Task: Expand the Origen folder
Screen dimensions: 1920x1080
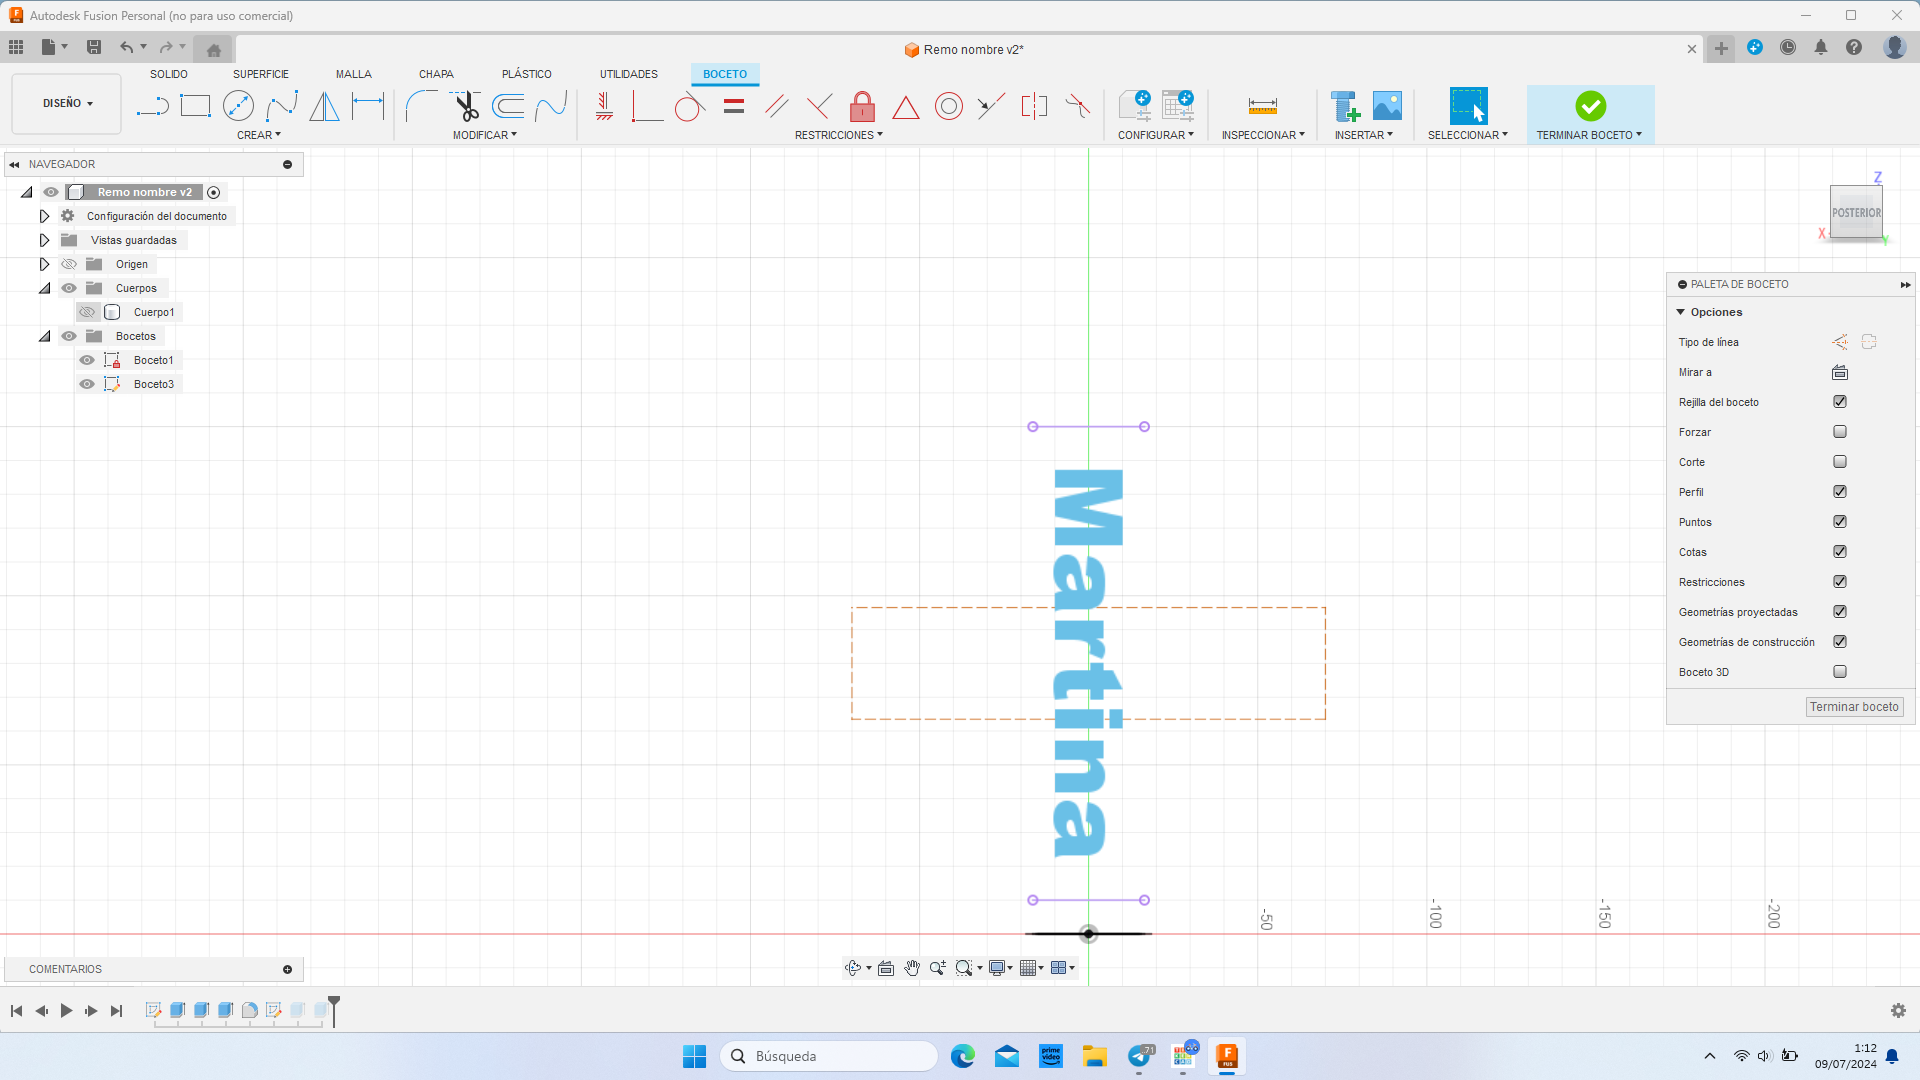Action: [44, 264]
